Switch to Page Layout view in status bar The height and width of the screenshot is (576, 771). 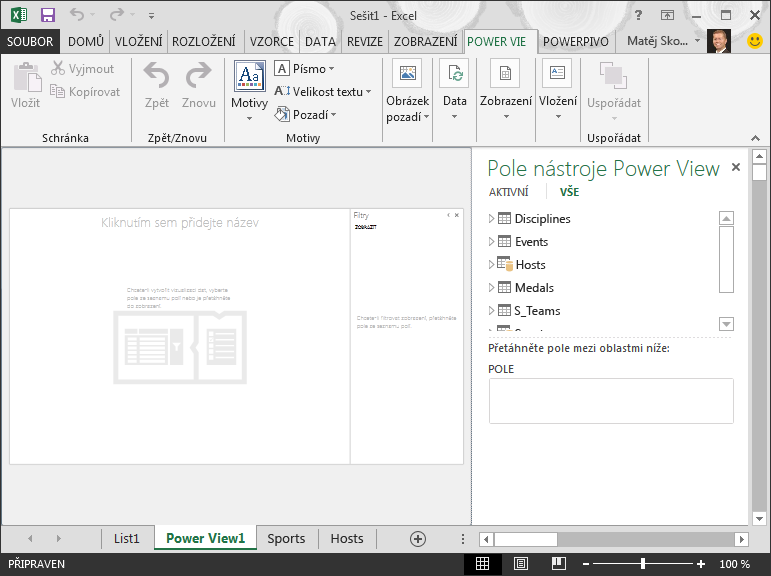[x=521, y=564]
